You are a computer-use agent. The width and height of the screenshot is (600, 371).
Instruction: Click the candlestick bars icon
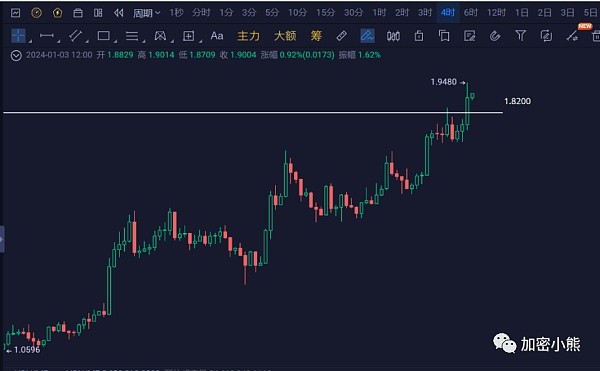(x=393, y=36)
